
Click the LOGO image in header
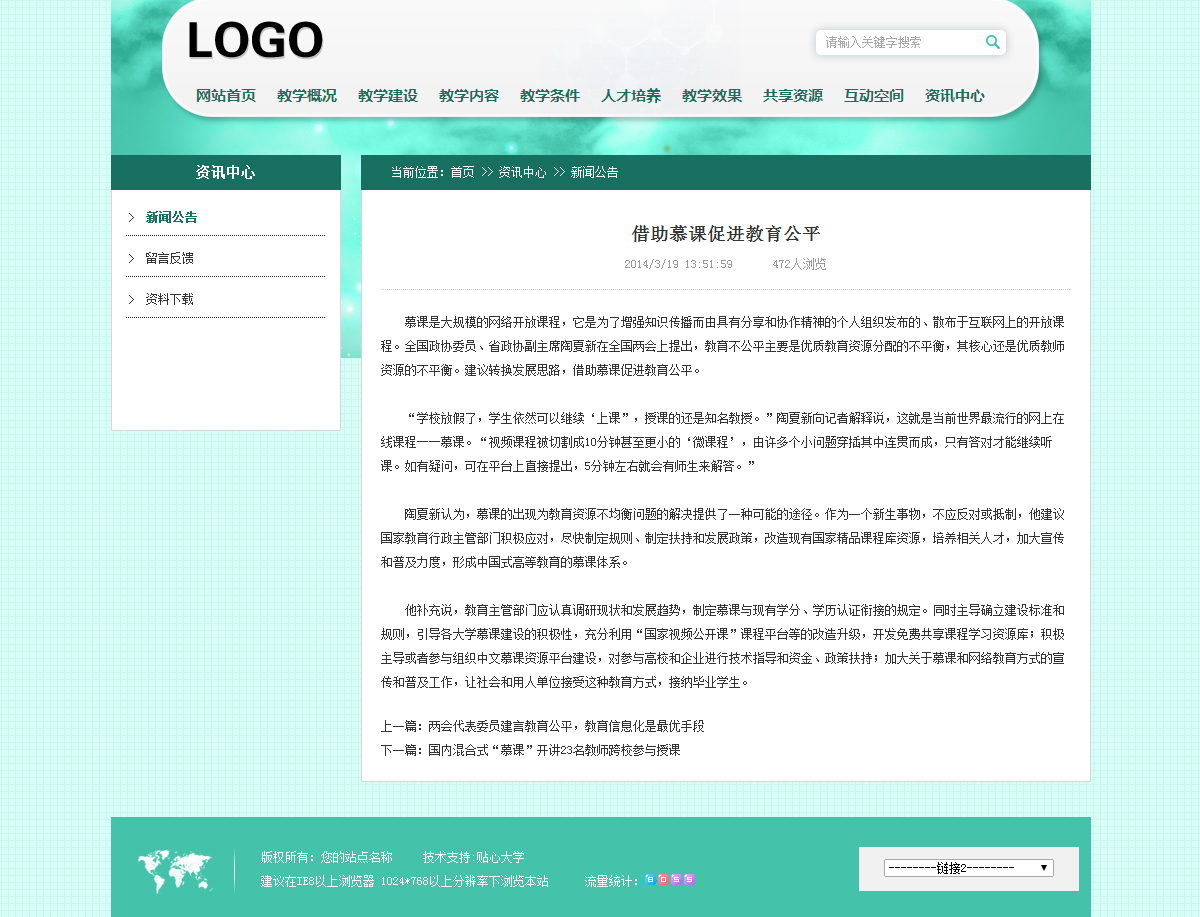[x=255, y=42]
